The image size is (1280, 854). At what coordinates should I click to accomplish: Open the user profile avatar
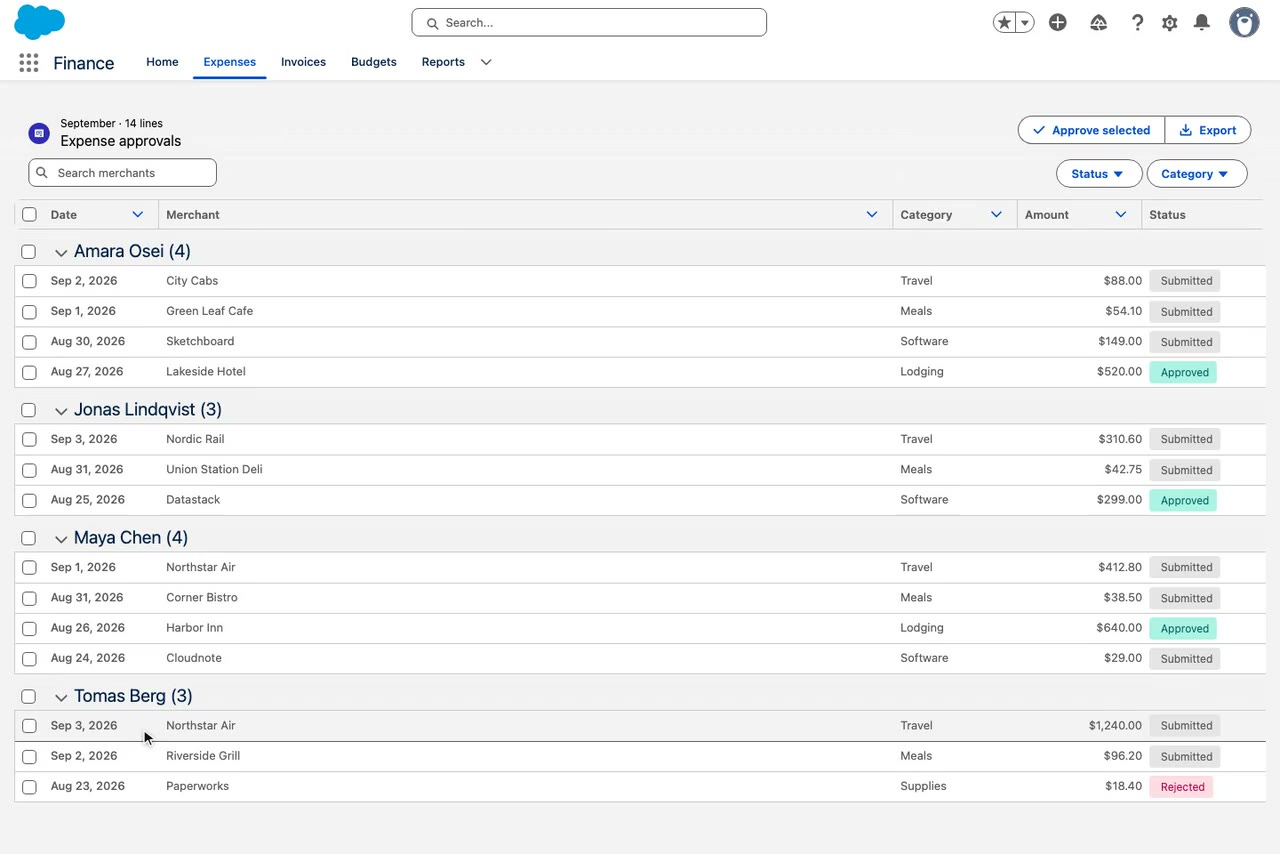[1244, 23]
